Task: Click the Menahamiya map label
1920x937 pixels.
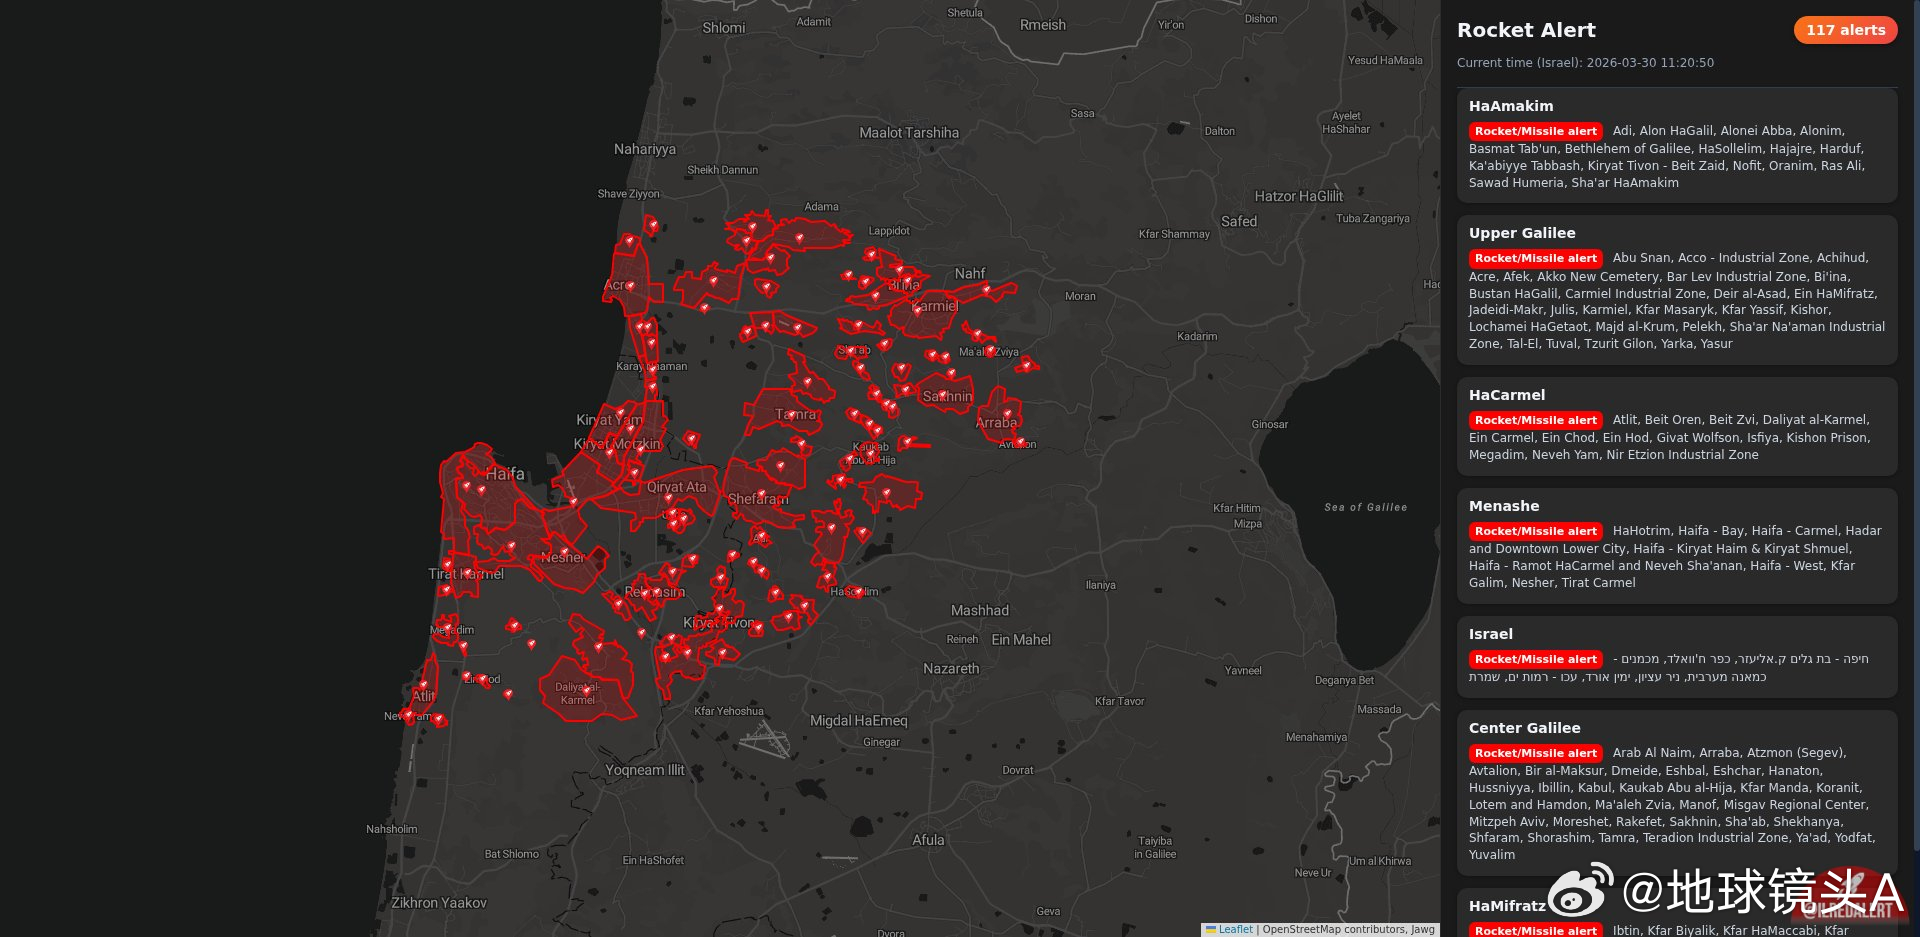Action: [1316, 737]
